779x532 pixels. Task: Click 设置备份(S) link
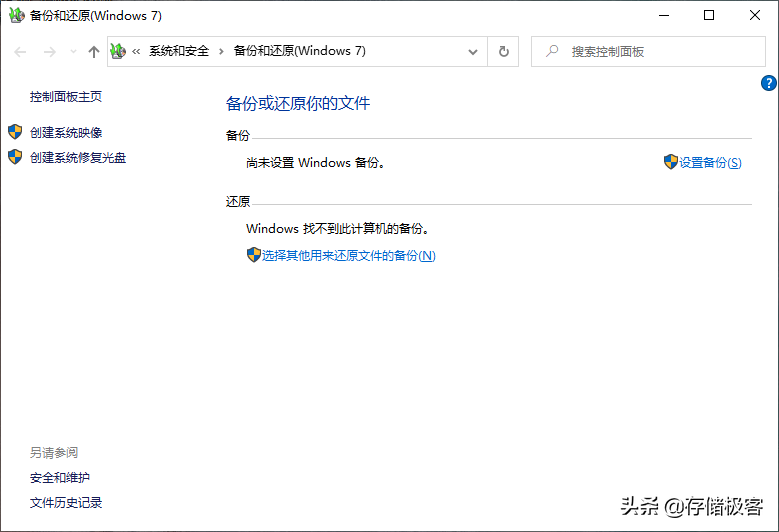click(x=710, y=163)
